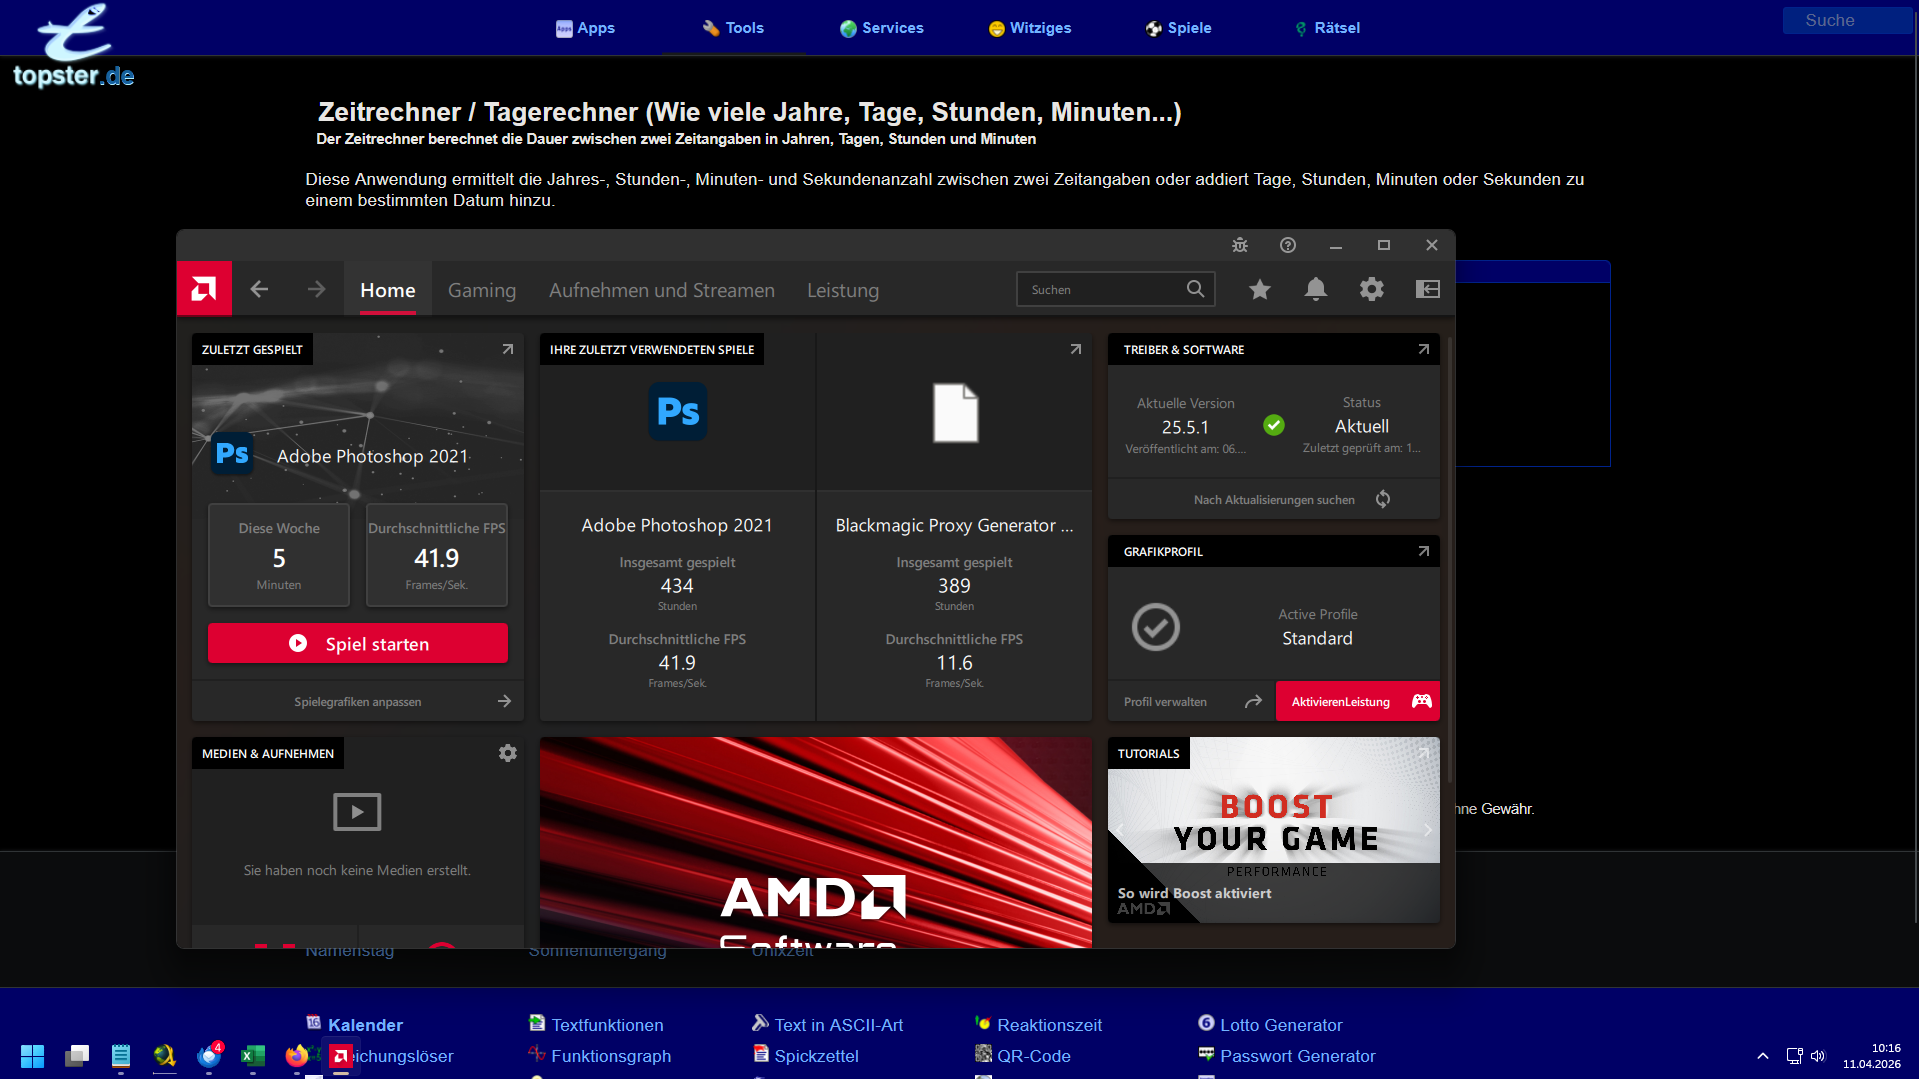Go back with the left arrow
The width and height of the screenshot is (1919, 1079).
259,289
